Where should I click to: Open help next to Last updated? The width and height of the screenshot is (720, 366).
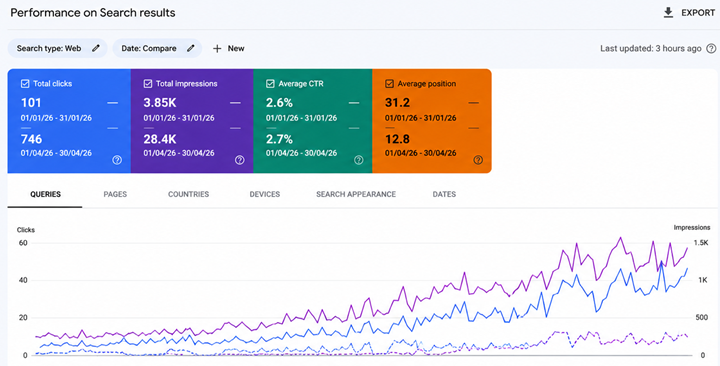click(x=711, y=48)
